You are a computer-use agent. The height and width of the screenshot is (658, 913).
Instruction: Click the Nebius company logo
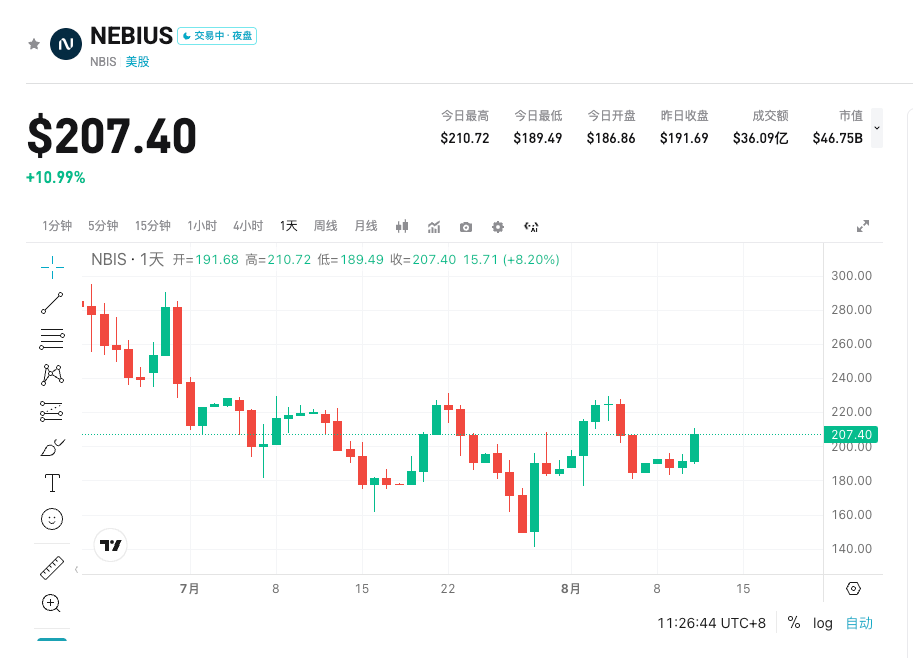[x=66, y=44]
